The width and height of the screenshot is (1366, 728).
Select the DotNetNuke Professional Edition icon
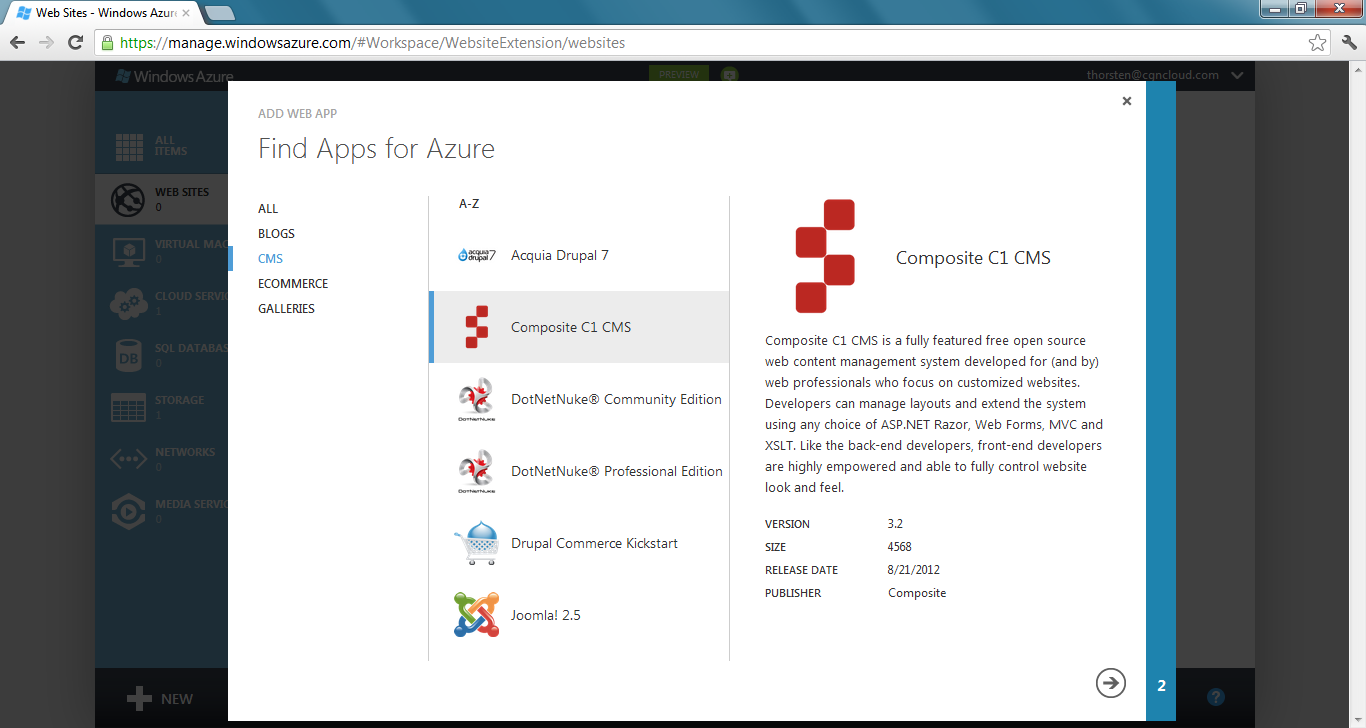[475, 472]
